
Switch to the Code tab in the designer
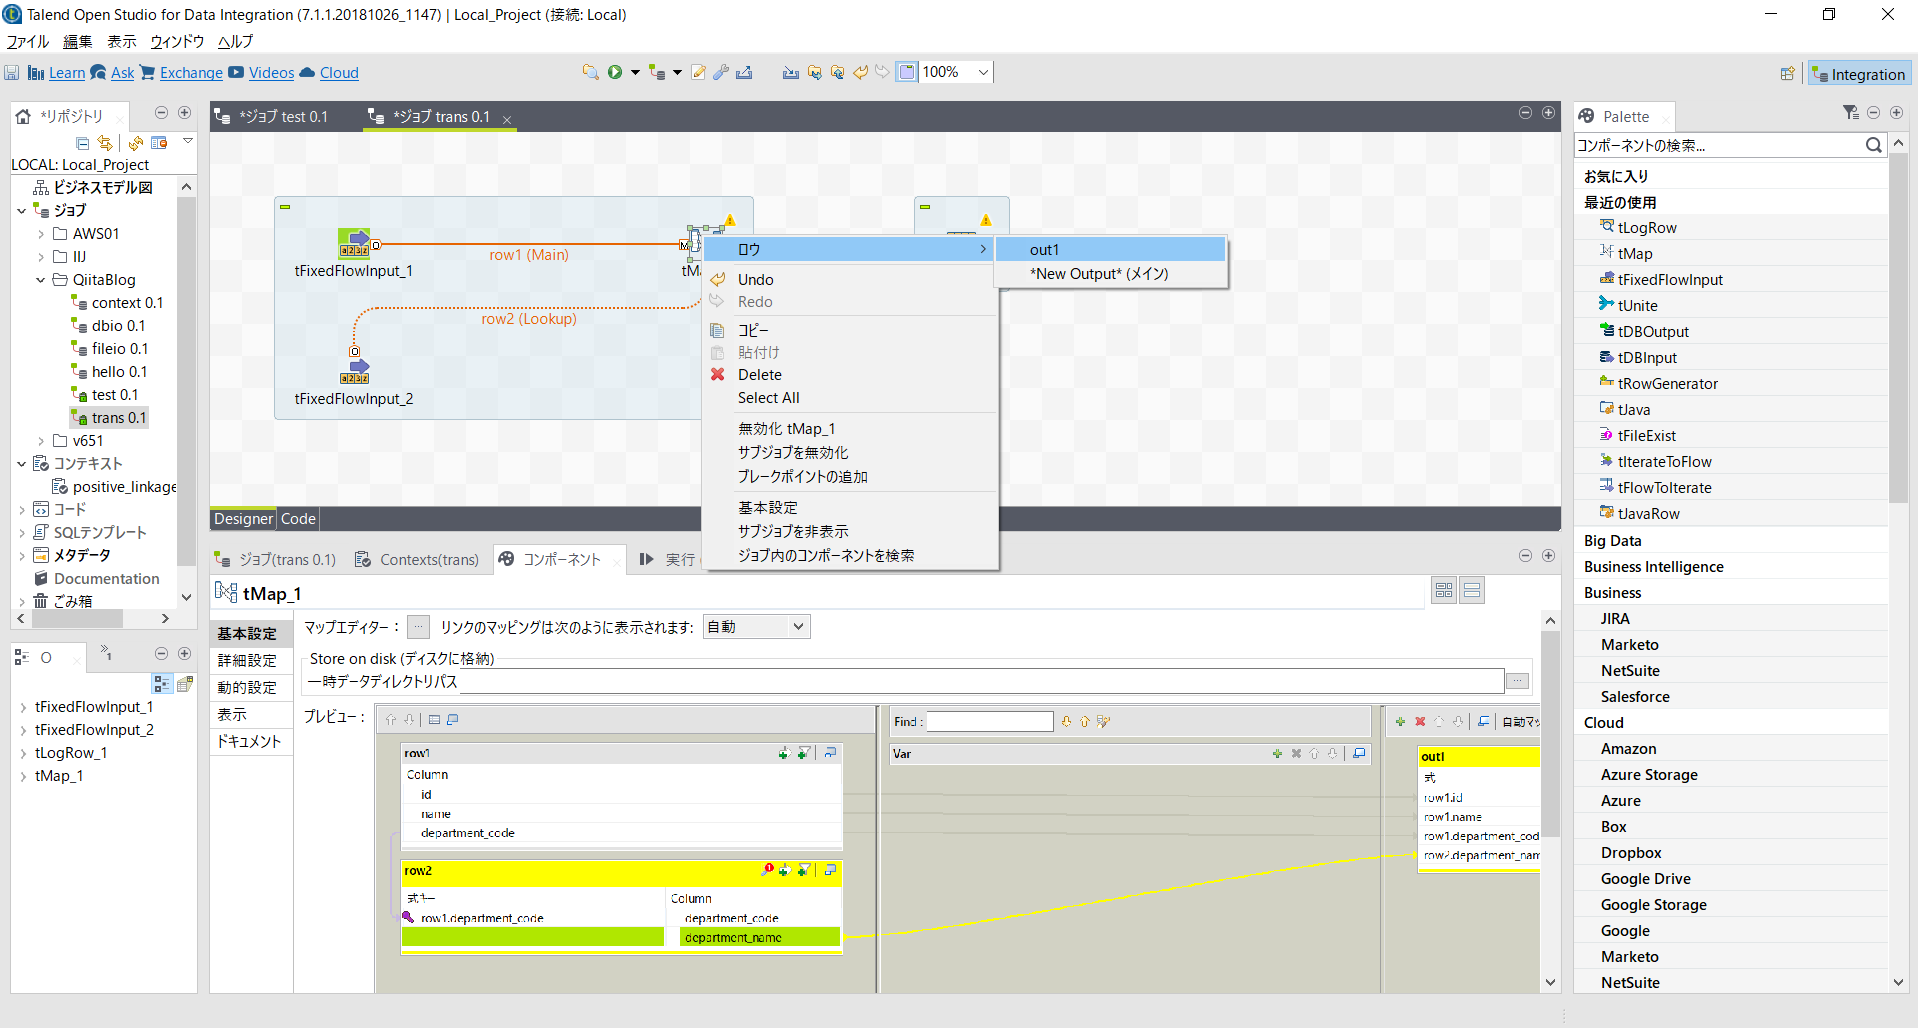point(297,519)
